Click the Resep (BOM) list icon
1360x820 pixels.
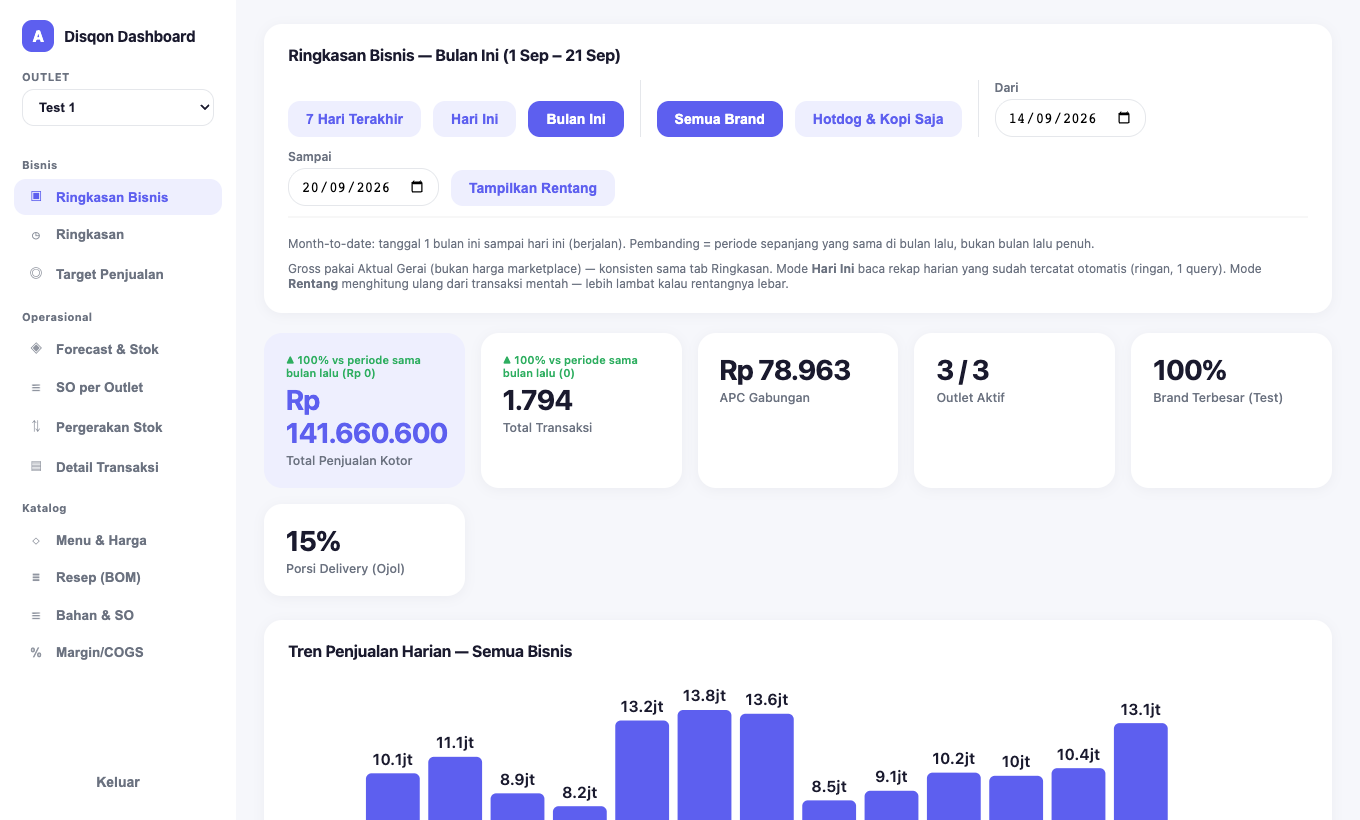36,577
